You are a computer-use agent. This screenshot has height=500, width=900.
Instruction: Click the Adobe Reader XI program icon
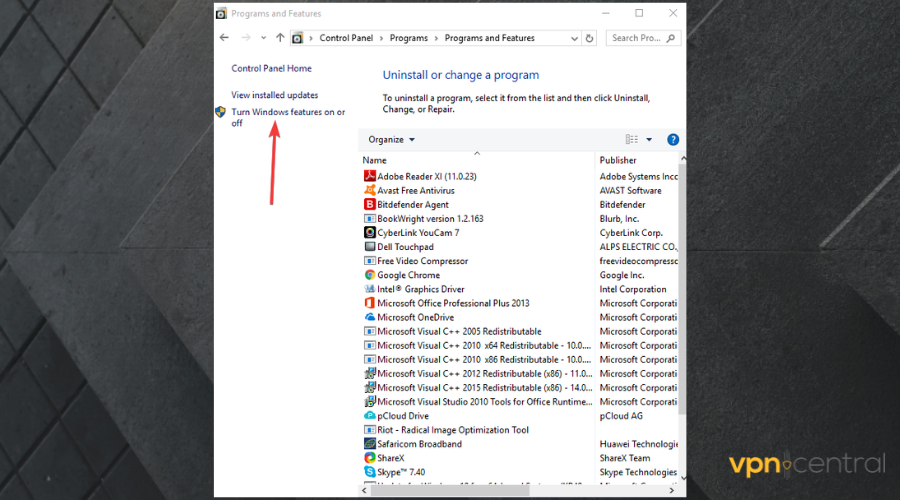[x=370, y=176]
